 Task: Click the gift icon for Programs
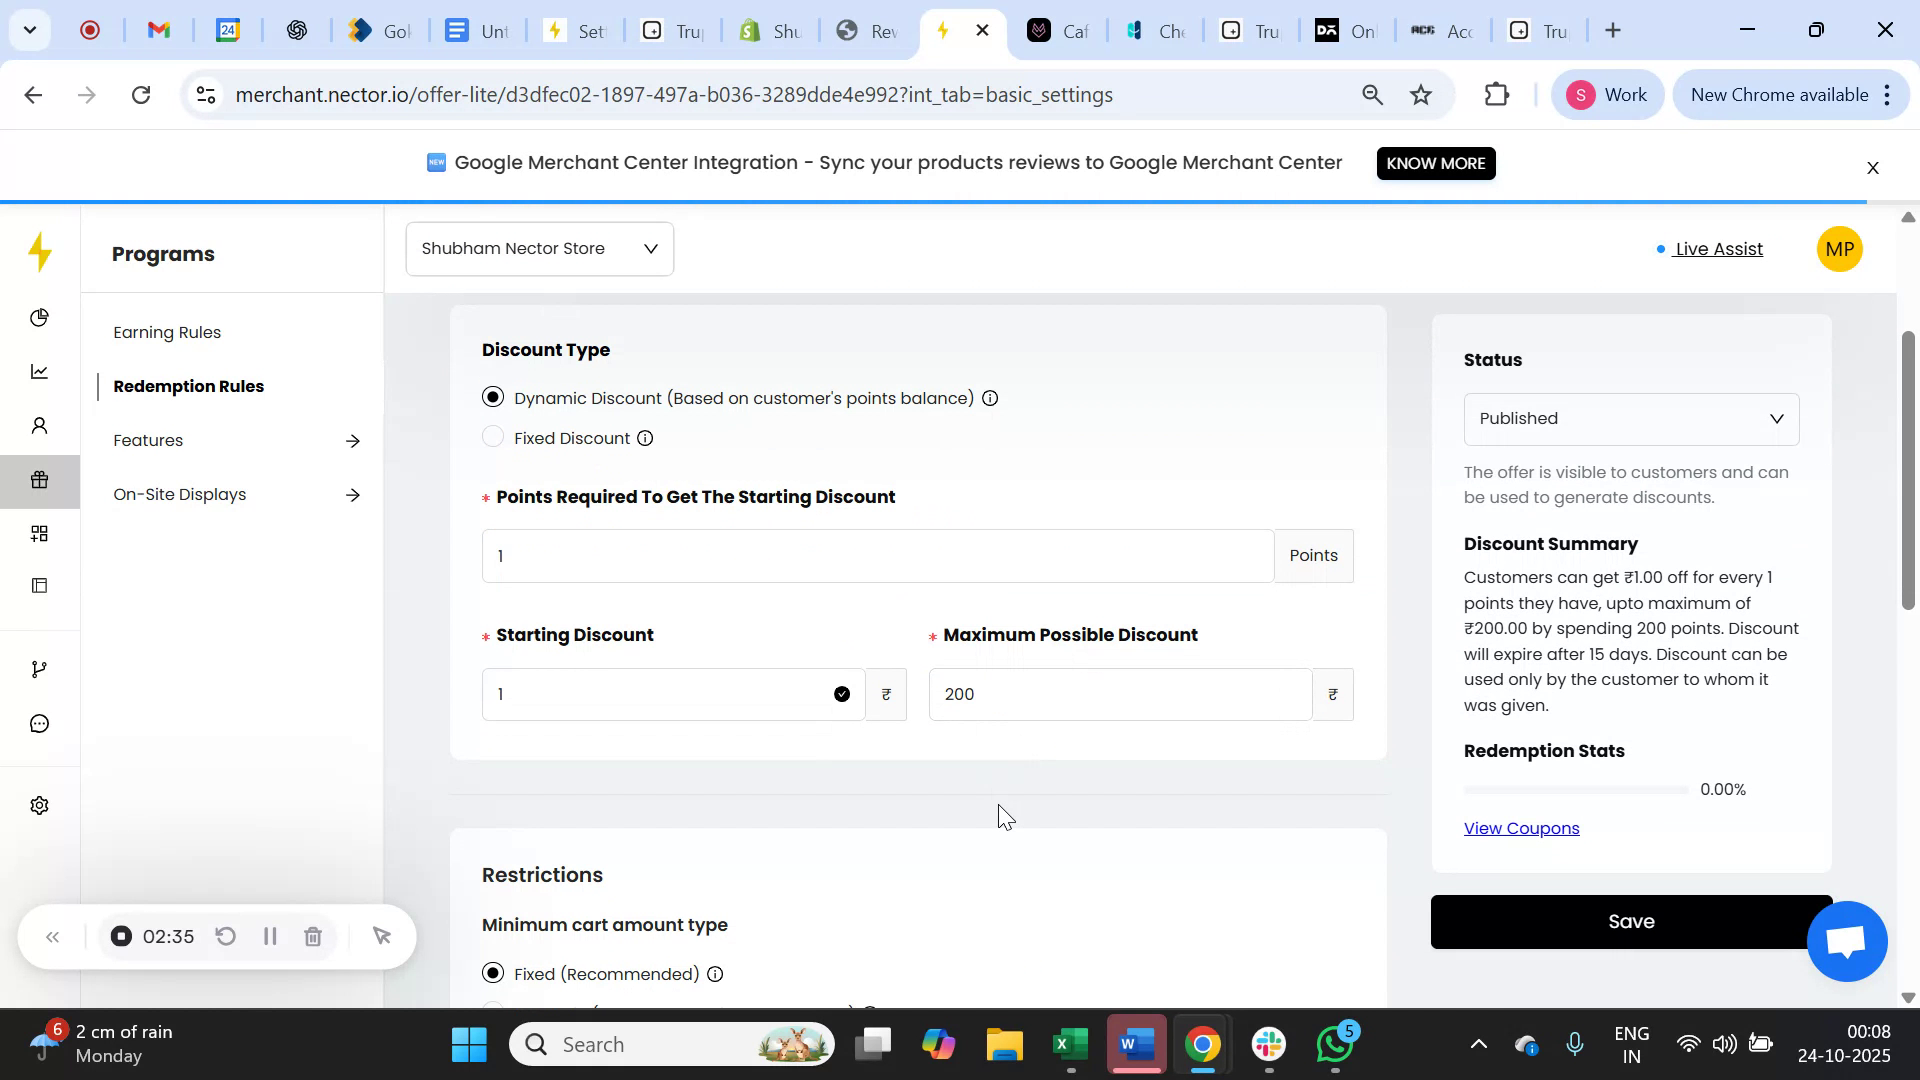40,480
